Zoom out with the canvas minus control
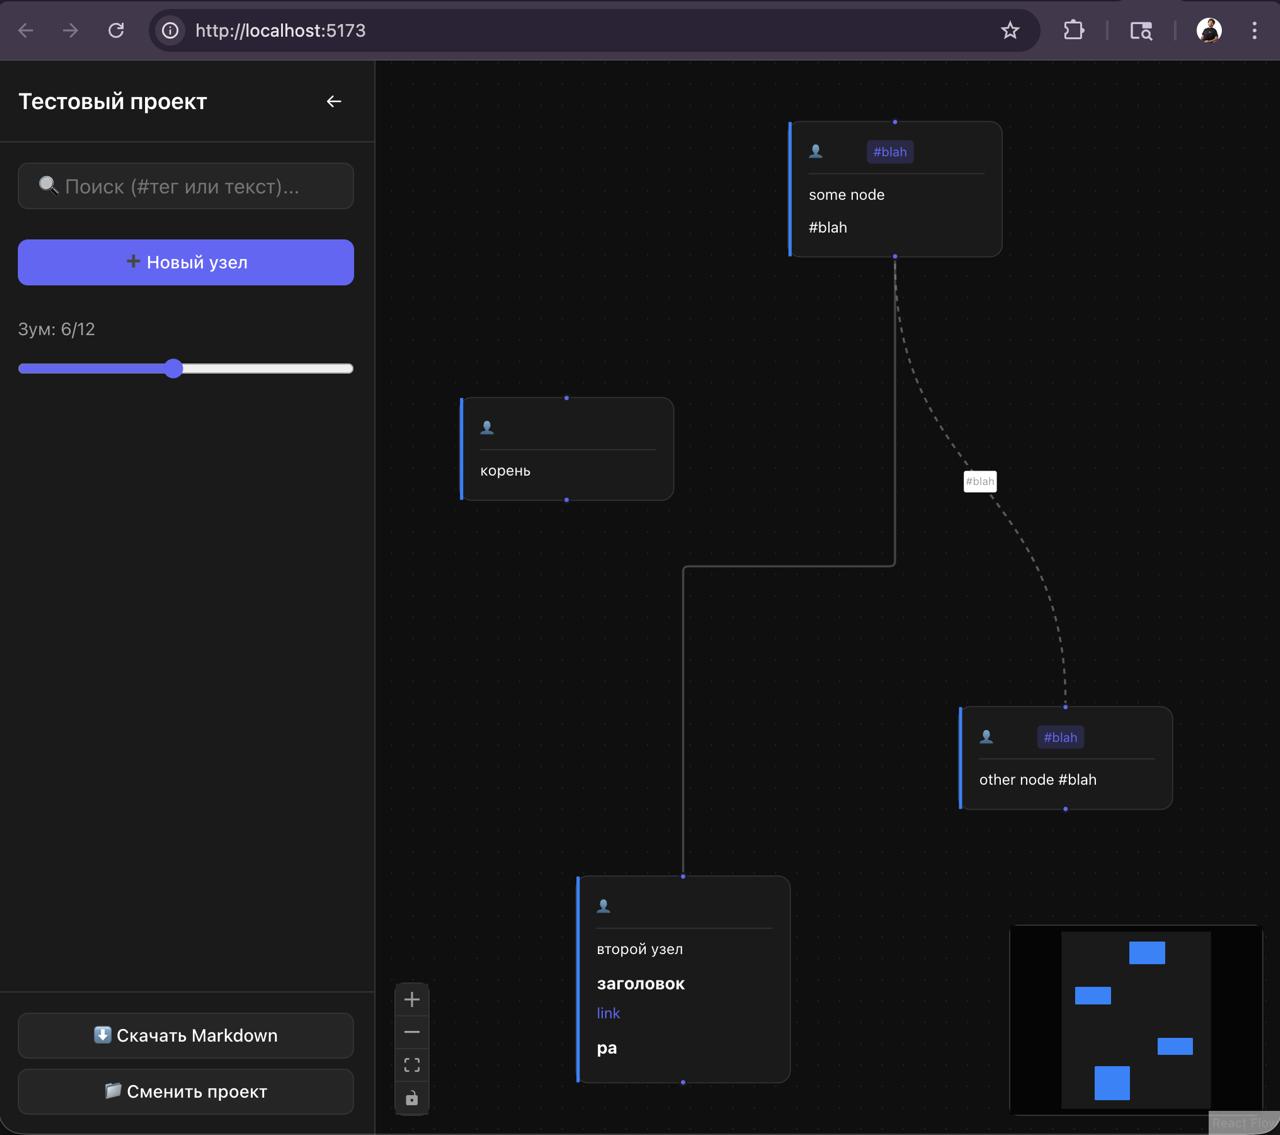This screenshot has height=1135, width=1280. tap(412, 1032)
